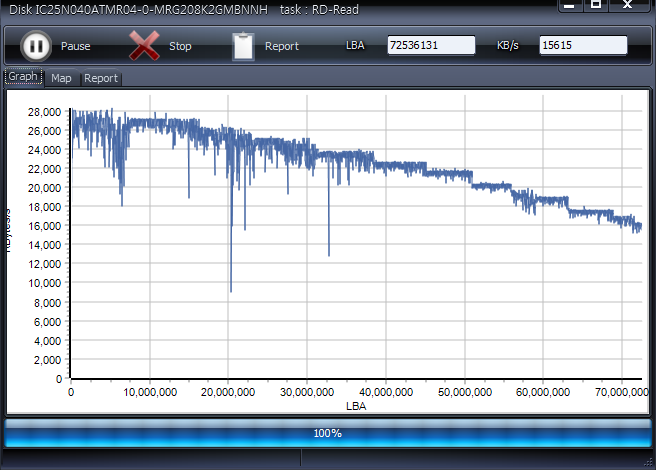Click the 10,000,000 x-axis label
The image size is (656, 470).
coord(150,392)
